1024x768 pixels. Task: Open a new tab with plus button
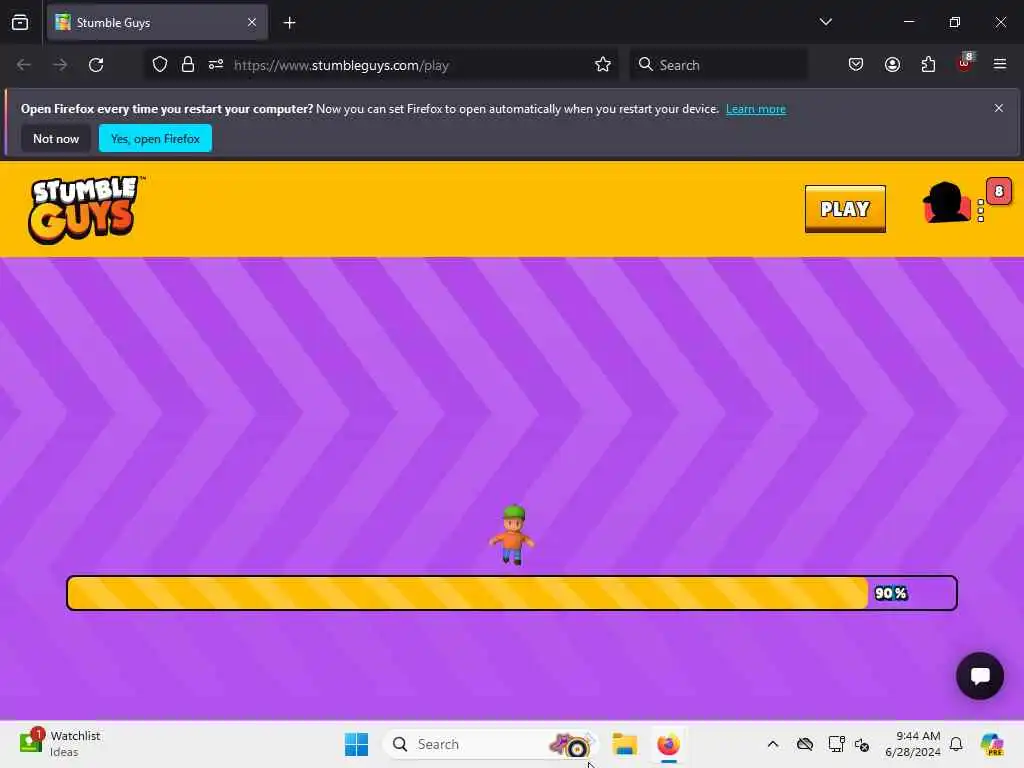[289, 23]
